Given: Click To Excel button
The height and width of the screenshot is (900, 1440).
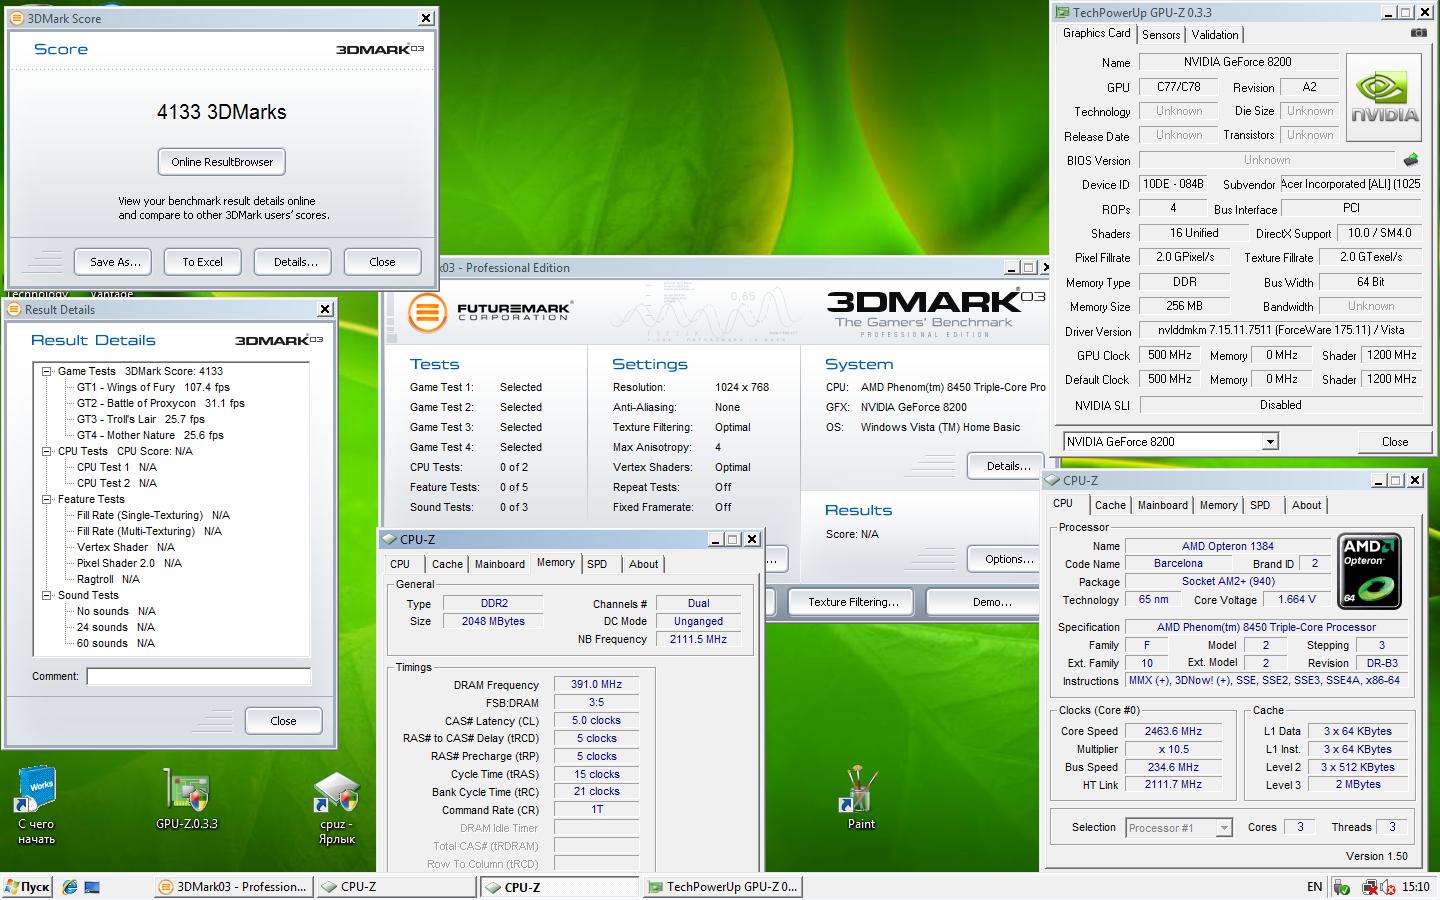Looking at the screenshot, I should pos(202,262).
